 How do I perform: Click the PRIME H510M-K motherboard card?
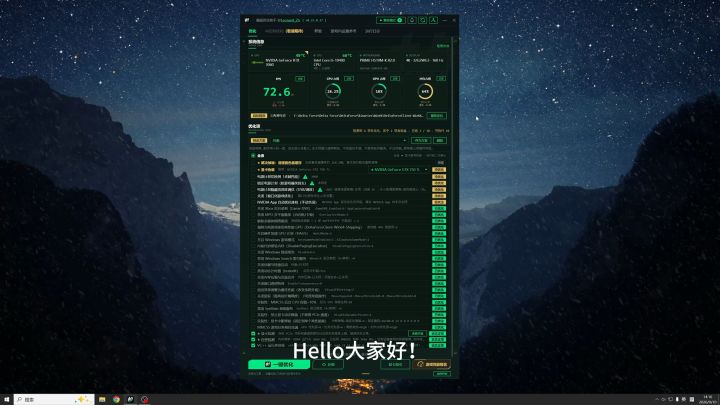(x=379, y=61)
